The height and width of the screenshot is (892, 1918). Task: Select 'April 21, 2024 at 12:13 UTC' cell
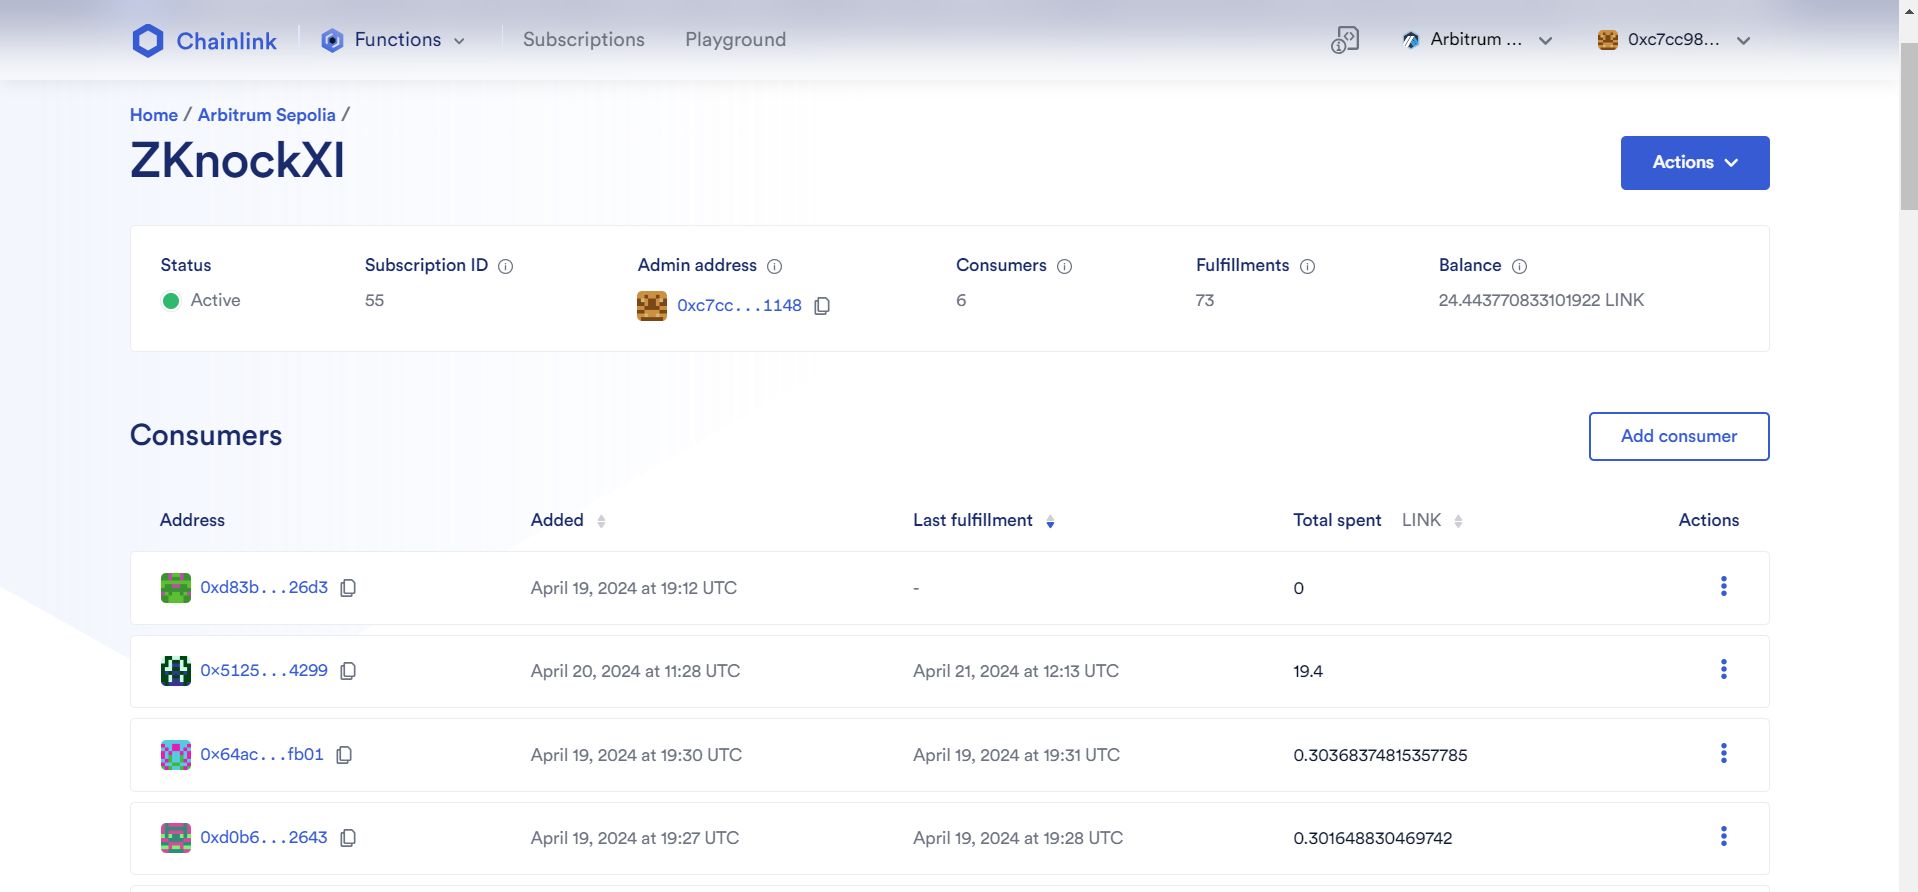[1016, 671]
